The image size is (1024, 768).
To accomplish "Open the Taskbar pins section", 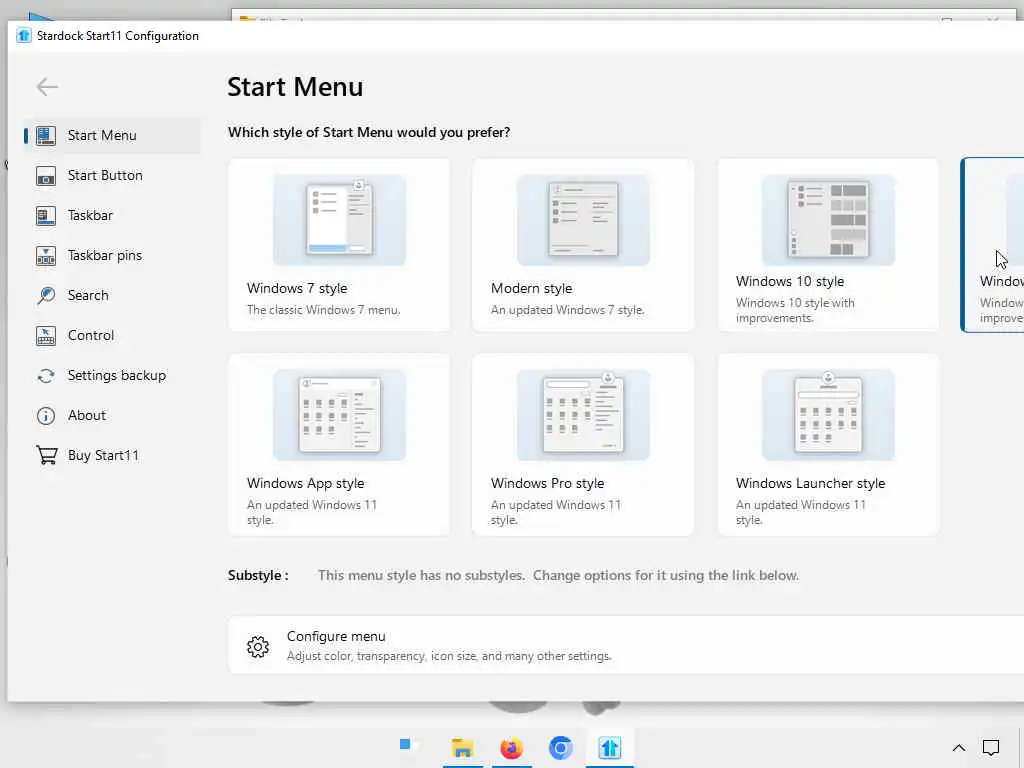I will click(x=112, y=255).
